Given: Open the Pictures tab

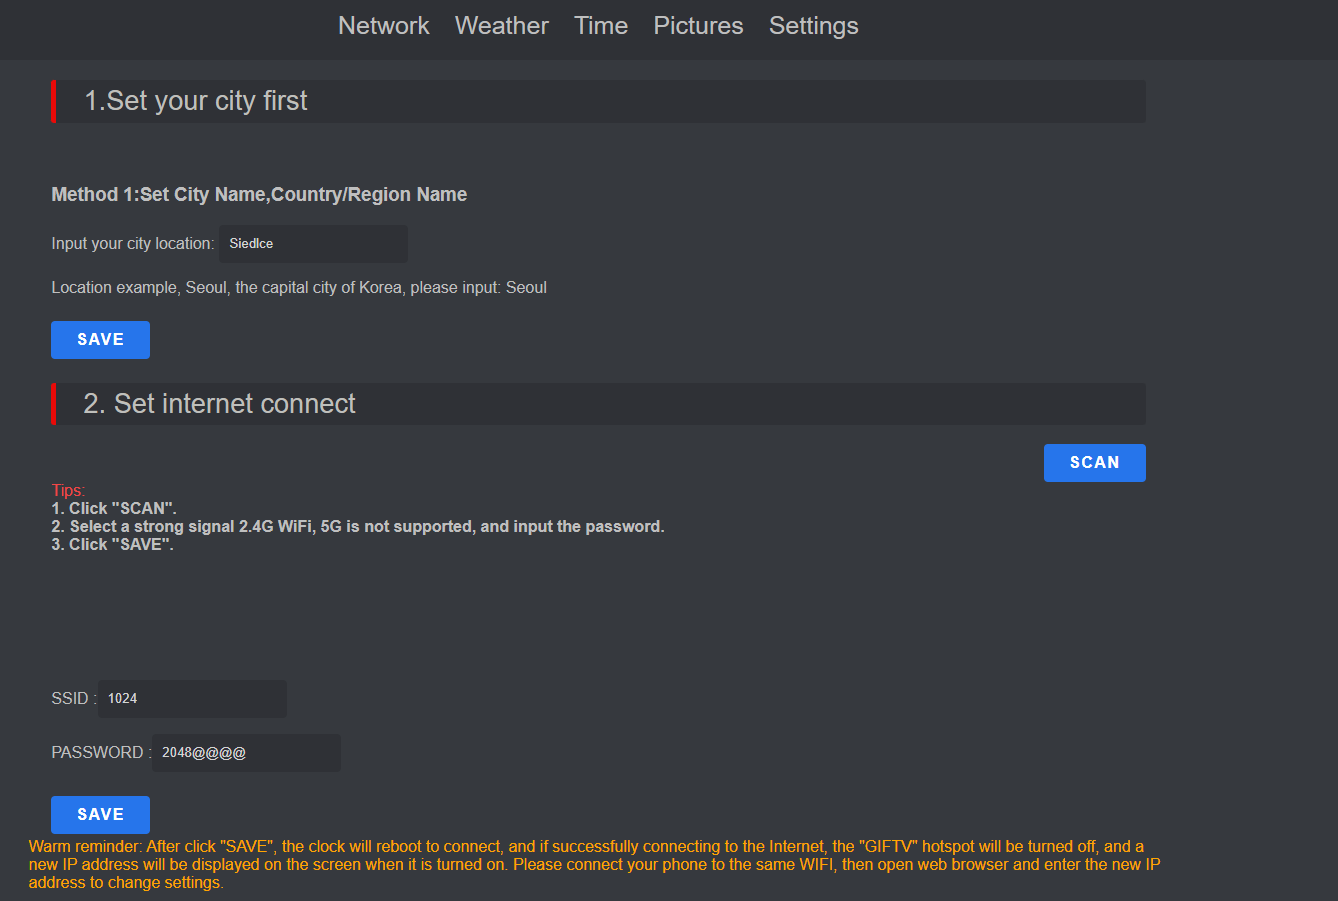Looking at the screenshot, I should pos(698,26).
